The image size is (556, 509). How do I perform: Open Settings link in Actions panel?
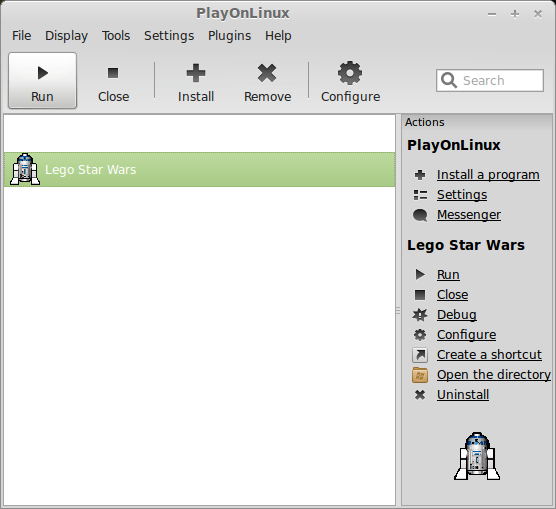[x=462, y=195]
